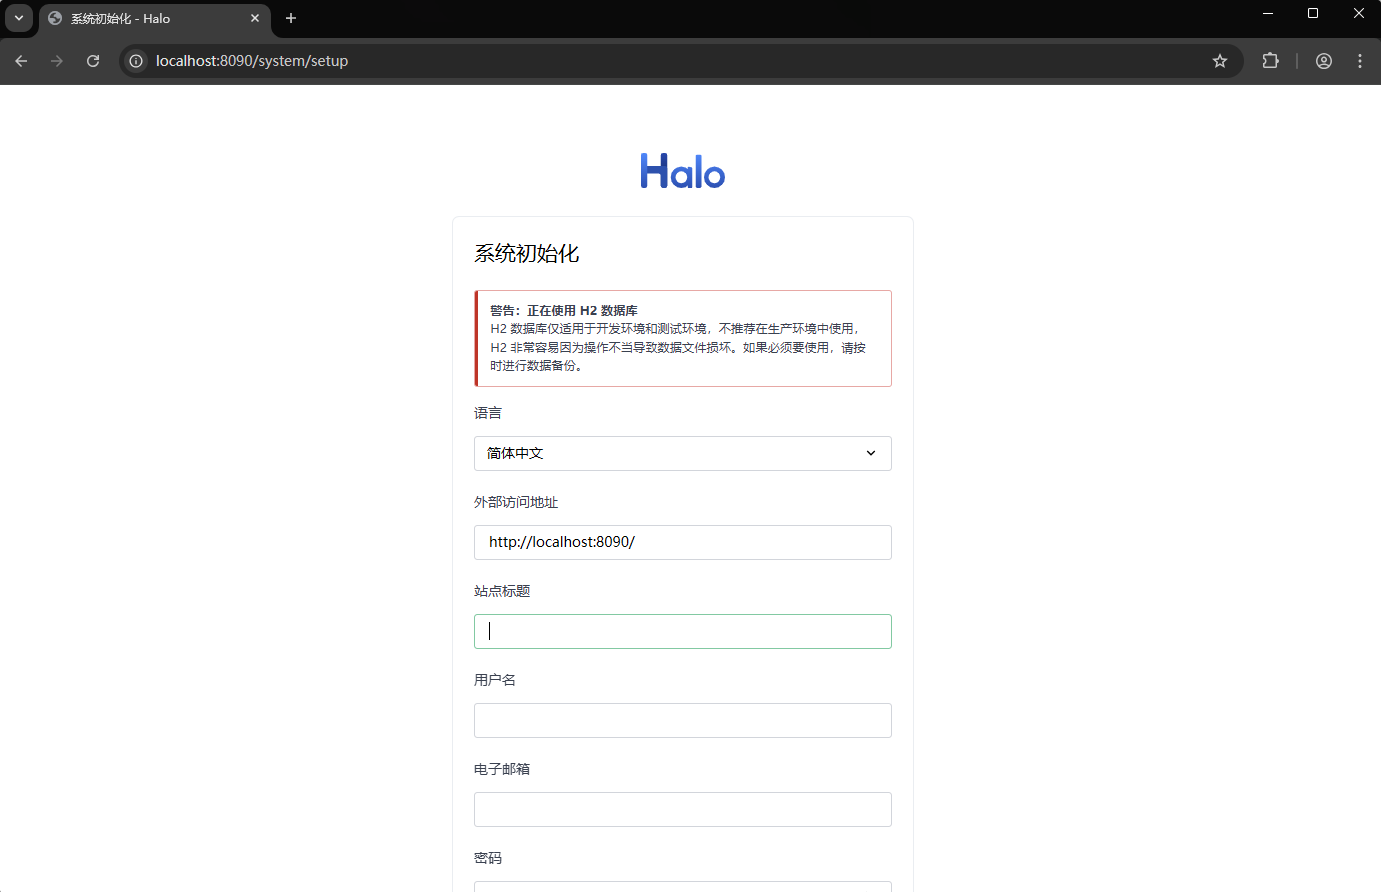Image resolution: width=1381 pixels, height=892 pixels.
Task: Maximize the browser window
Action: point(1313,14)
